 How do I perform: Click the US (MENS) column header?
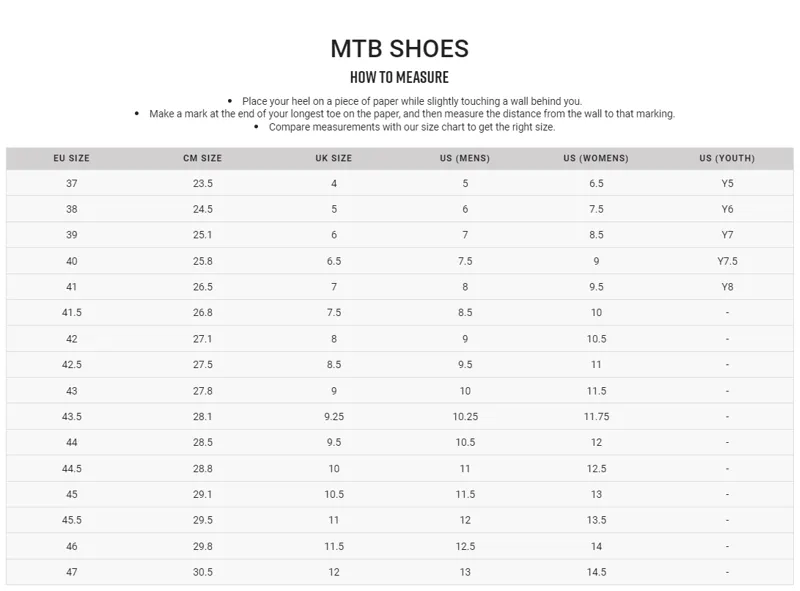(465, 158)
